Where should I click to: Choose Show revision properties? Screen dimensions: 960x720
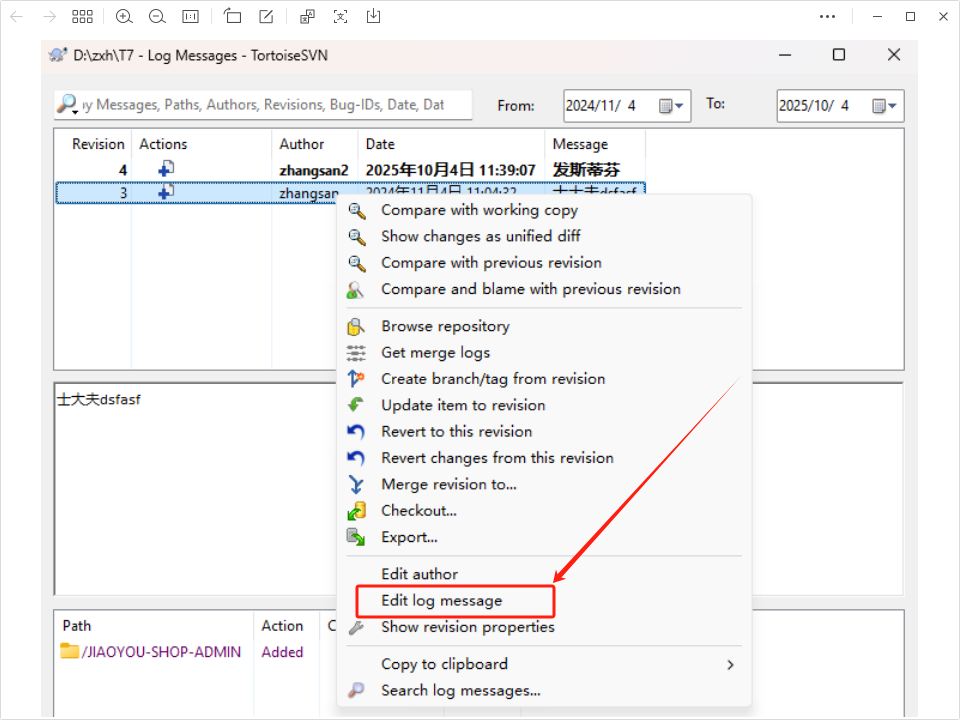tap(544, 627)
